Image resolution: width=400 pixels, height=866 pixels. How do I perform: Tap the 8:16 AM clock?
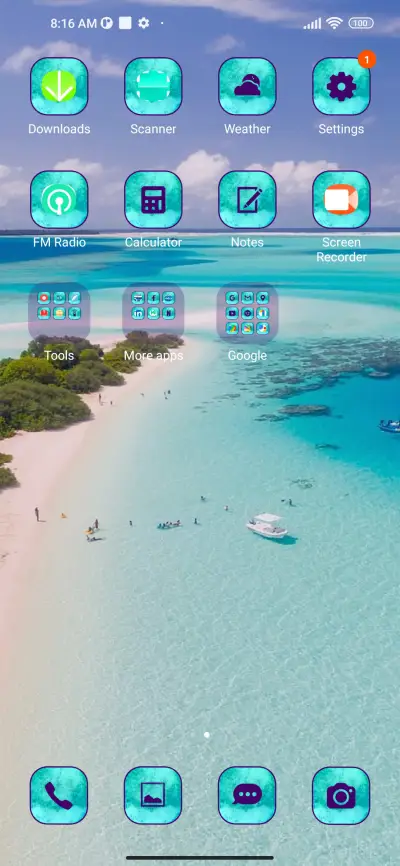[x=73, y=23]
